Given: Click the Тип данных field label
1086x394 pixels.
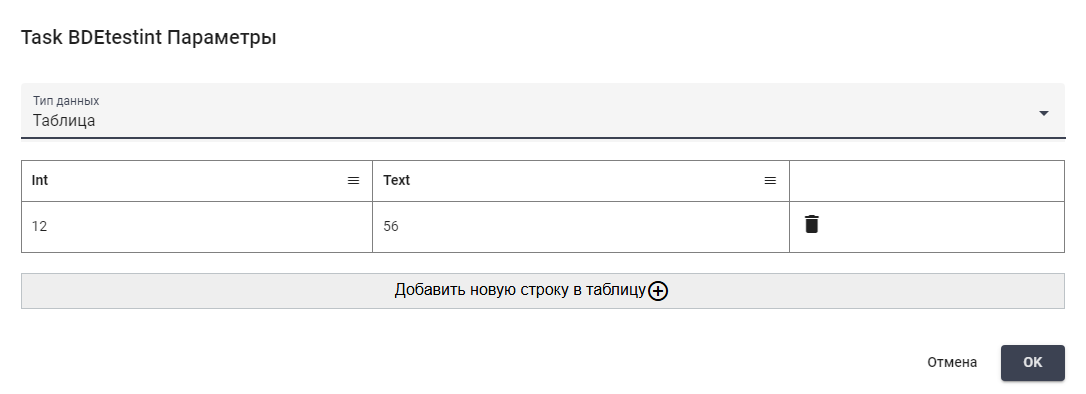Looking at the screenshot, I should coord(66,100).
